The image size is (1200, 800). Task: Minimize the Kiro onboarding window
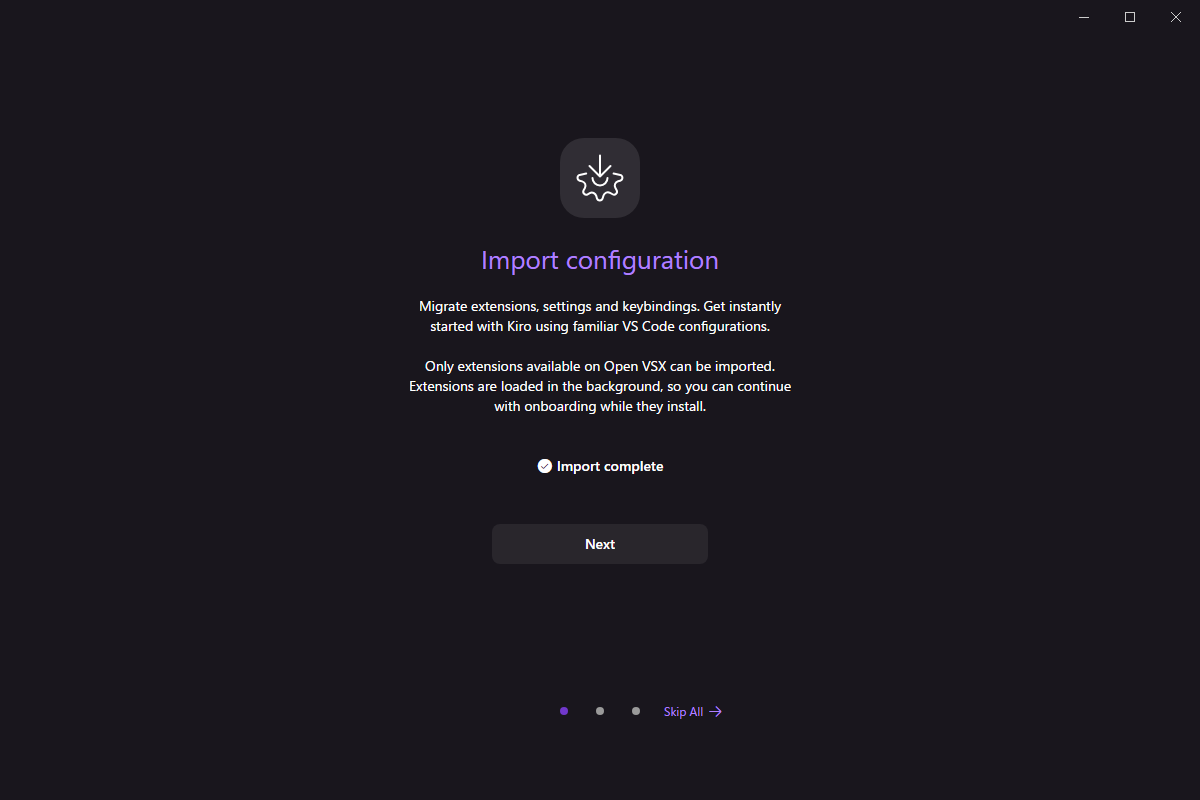pos(1084,17)
